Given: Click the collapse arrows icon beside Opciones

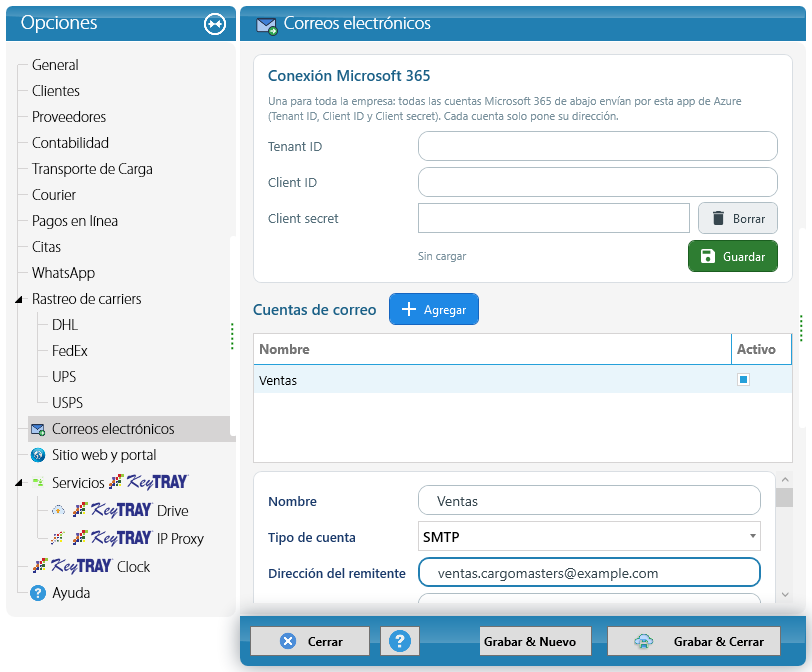Looking at the screenshot, I should point(215,24).
